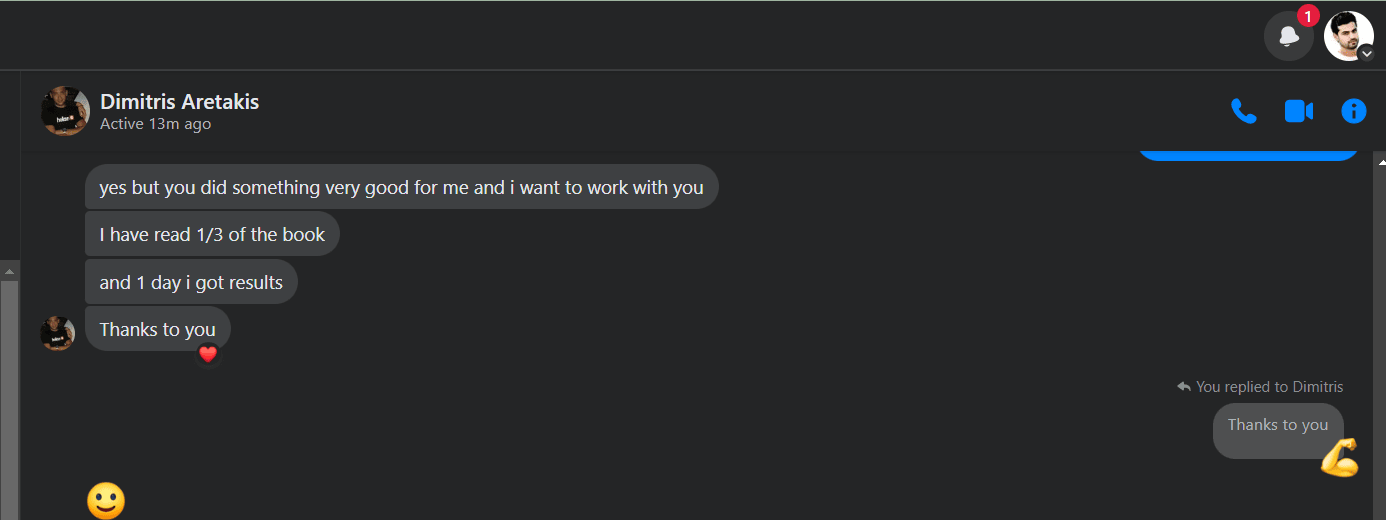The height and width of the screenshot is (520, 1386).
Task: Start a video call with Dimitris
Action: (x=1298, y=111)
